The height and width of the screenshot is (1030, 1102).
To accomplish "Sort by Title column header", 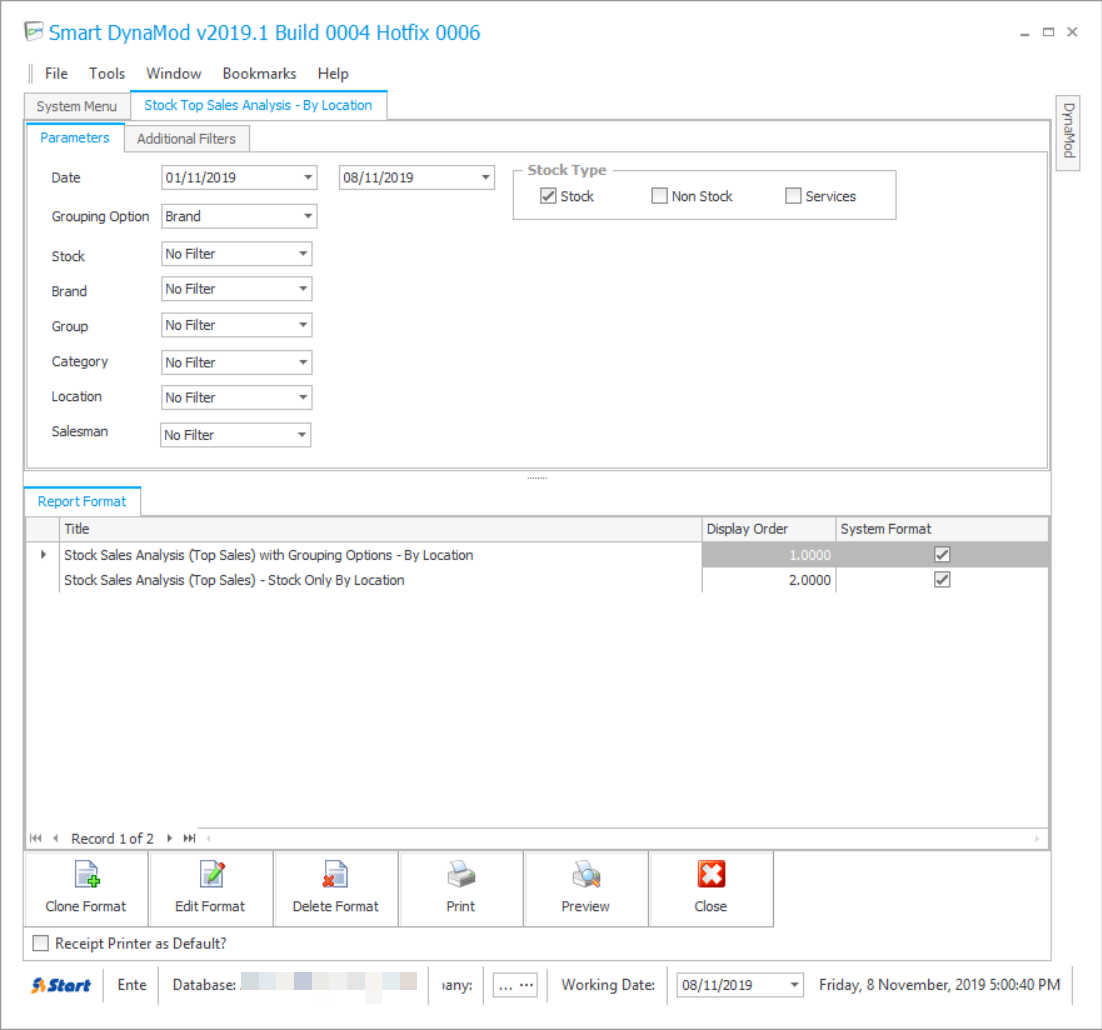I will point(380,528).
